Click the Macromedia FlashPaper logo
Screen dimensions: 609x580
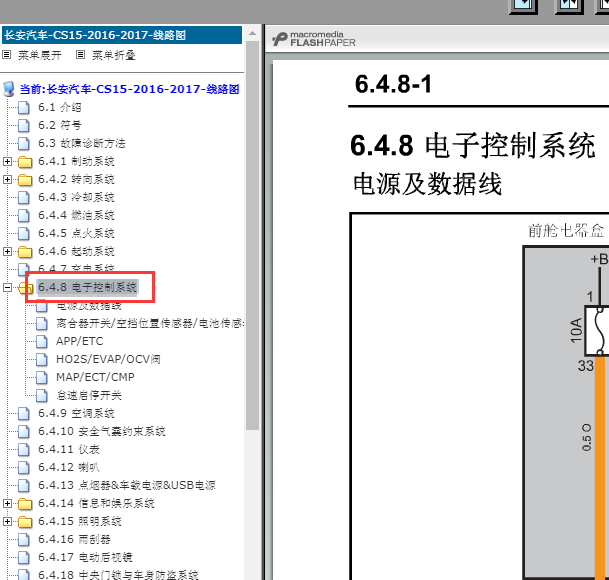pyautogui.click(x=313, y=39)
